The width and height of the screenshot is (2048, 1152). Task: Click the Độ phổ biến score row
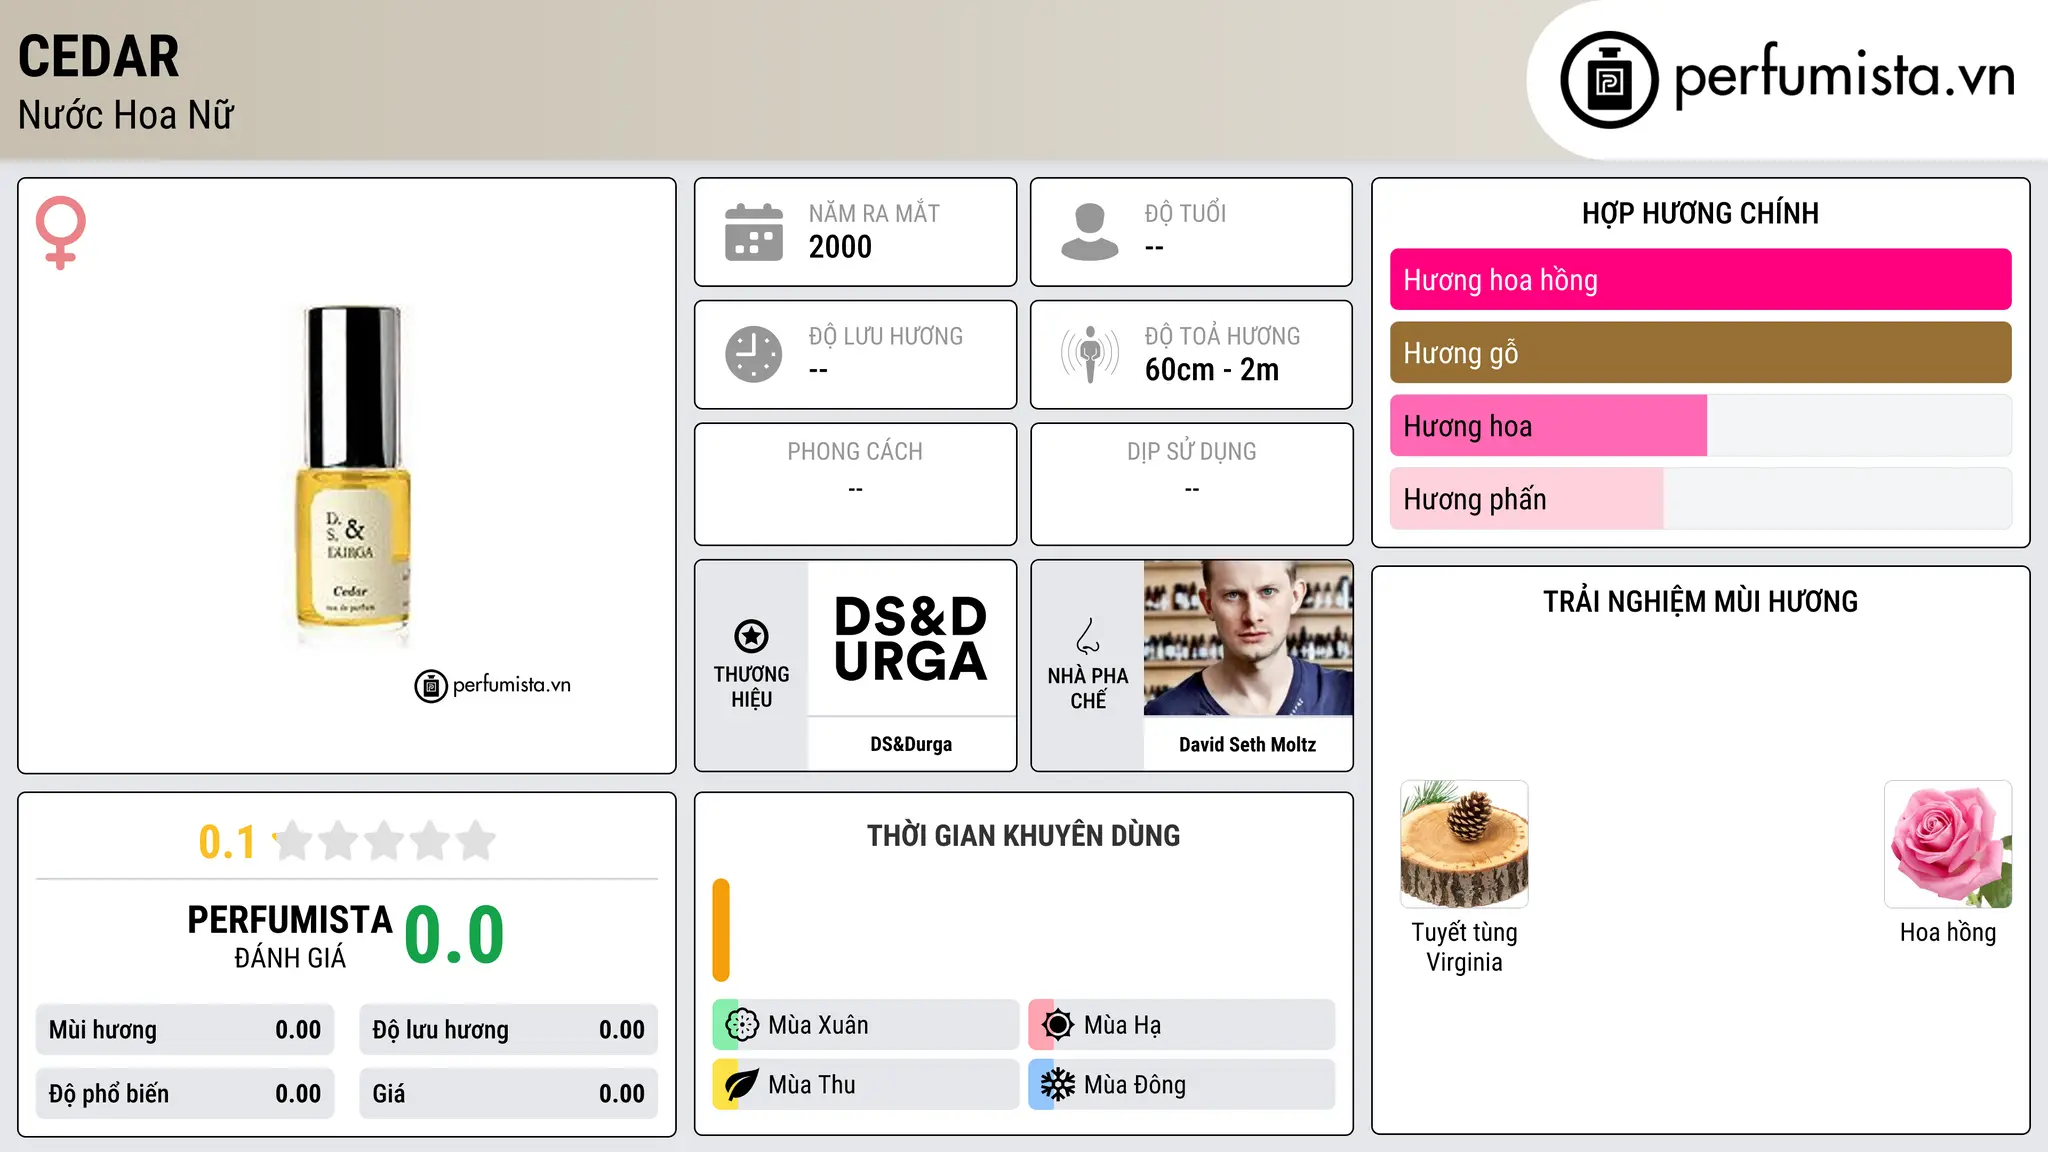click(x=185, y=1094)
